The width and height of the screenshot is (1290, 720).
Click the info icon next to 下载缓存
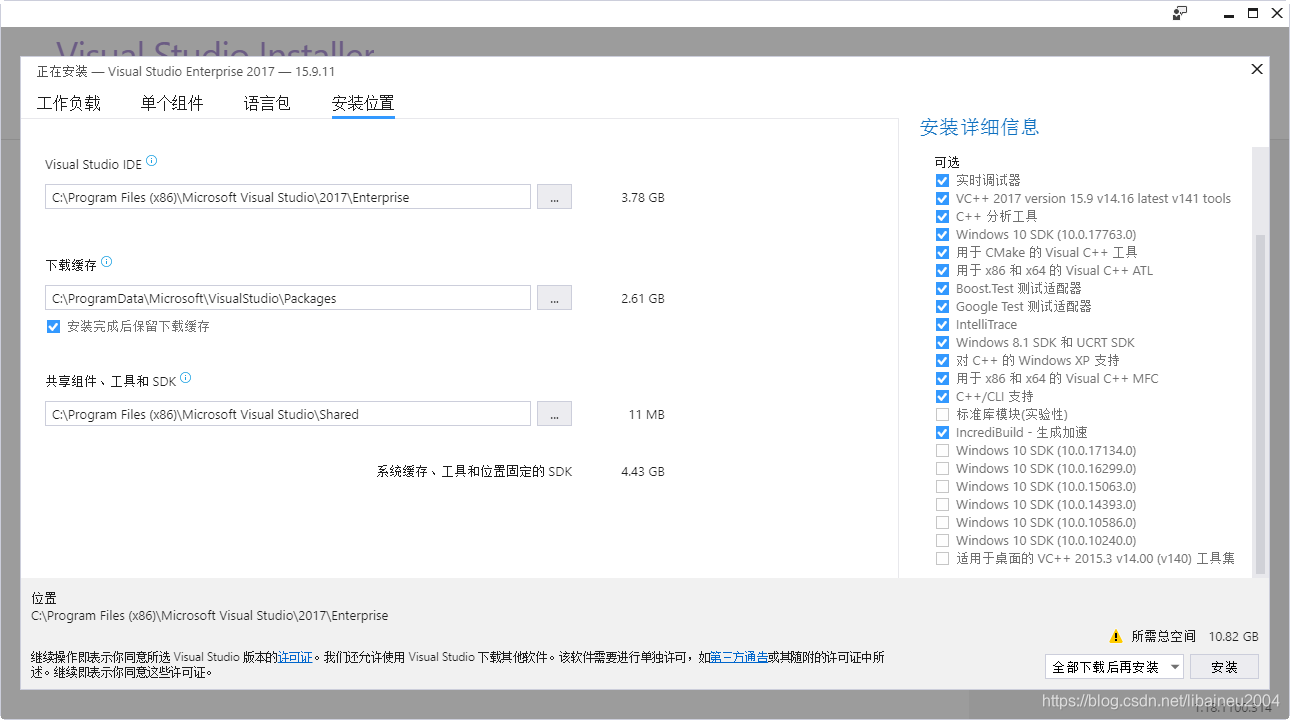coord(107,262)
